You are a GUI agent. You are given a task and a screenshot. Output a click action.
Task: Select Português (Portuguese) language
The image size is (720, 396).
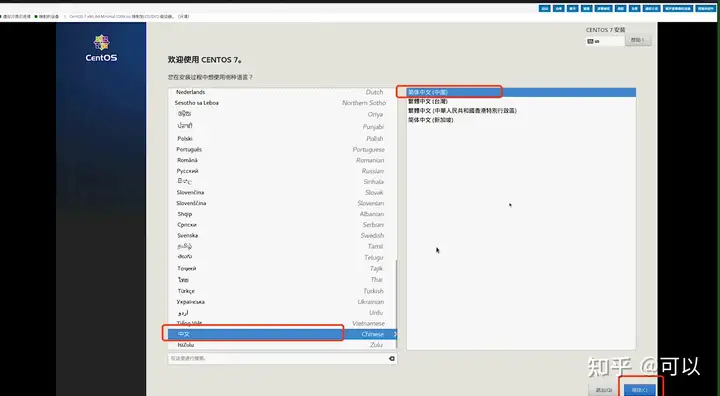click(x=281, y=149)
